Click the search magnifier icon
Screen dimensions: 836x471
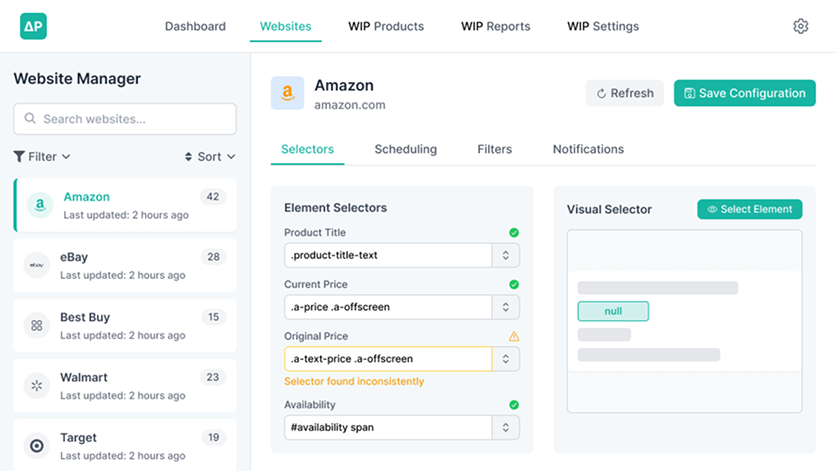[30, 118]
